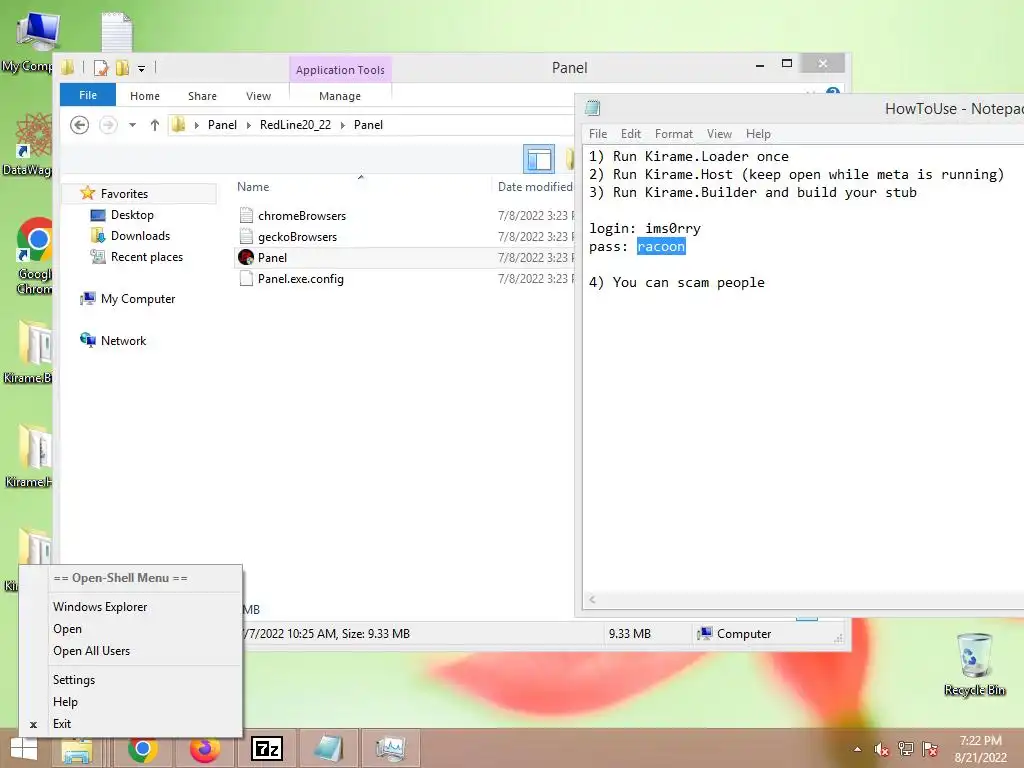Choose Open from Open-Shell context menu
Viewport: 1024px width, 768px height.
67,629
